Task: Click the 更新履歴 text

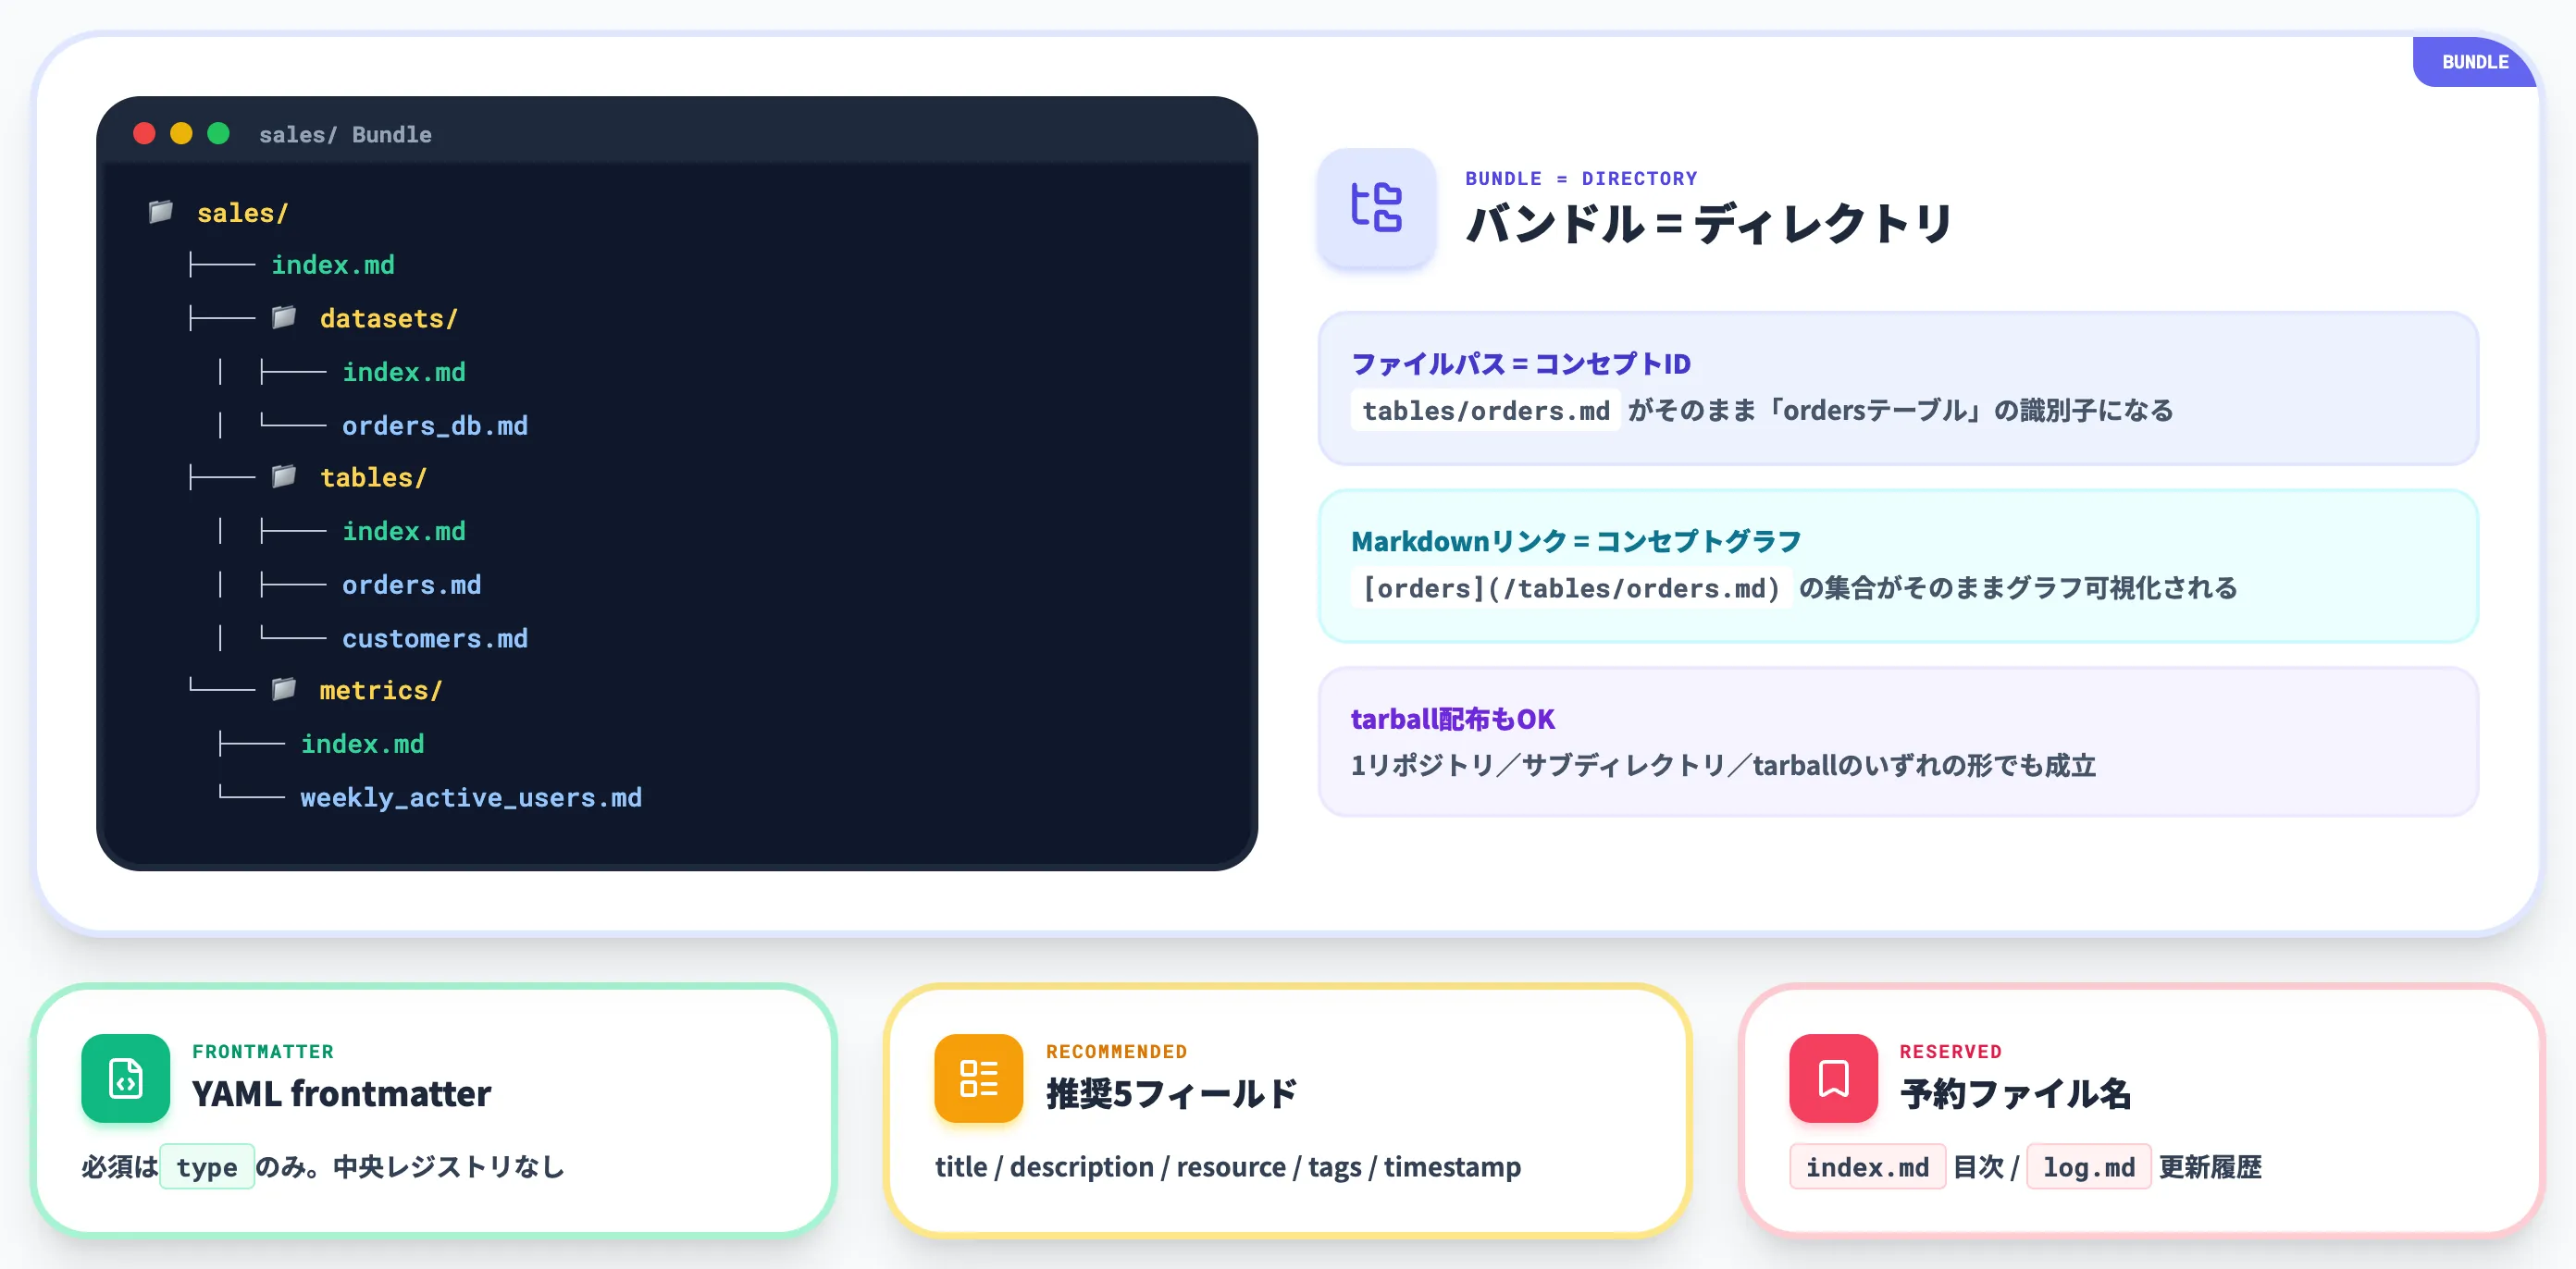Action: pyautogui.click(x=2210, y=1167)
